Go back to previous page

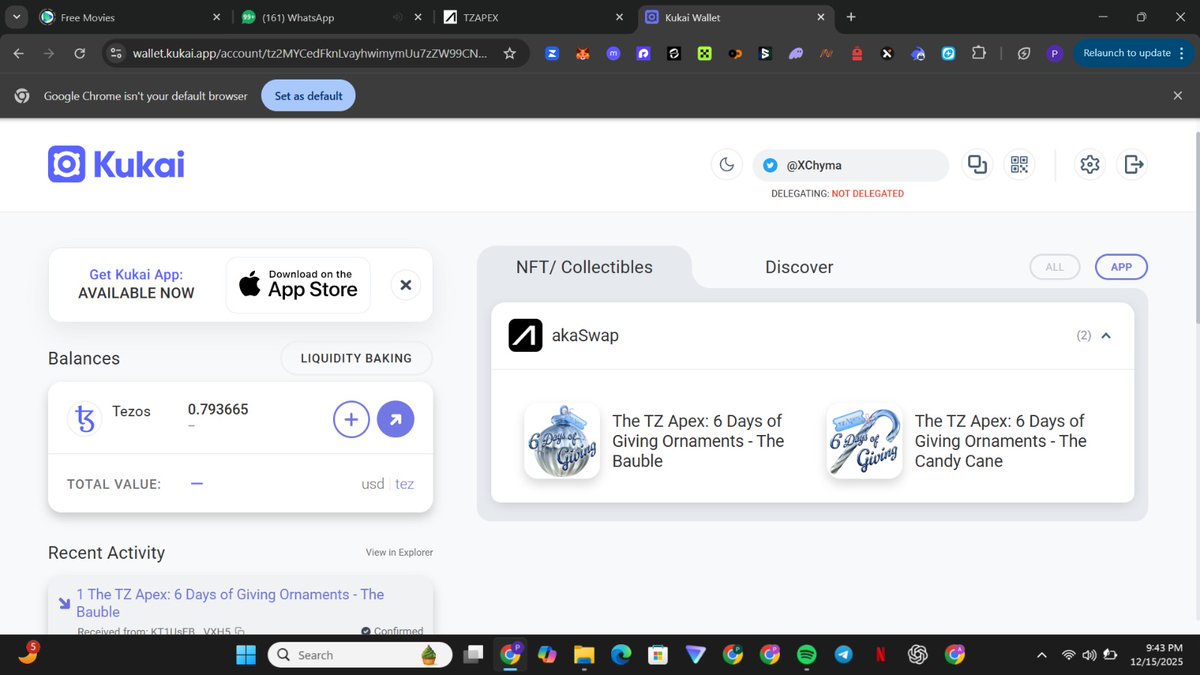coord(18,53)
